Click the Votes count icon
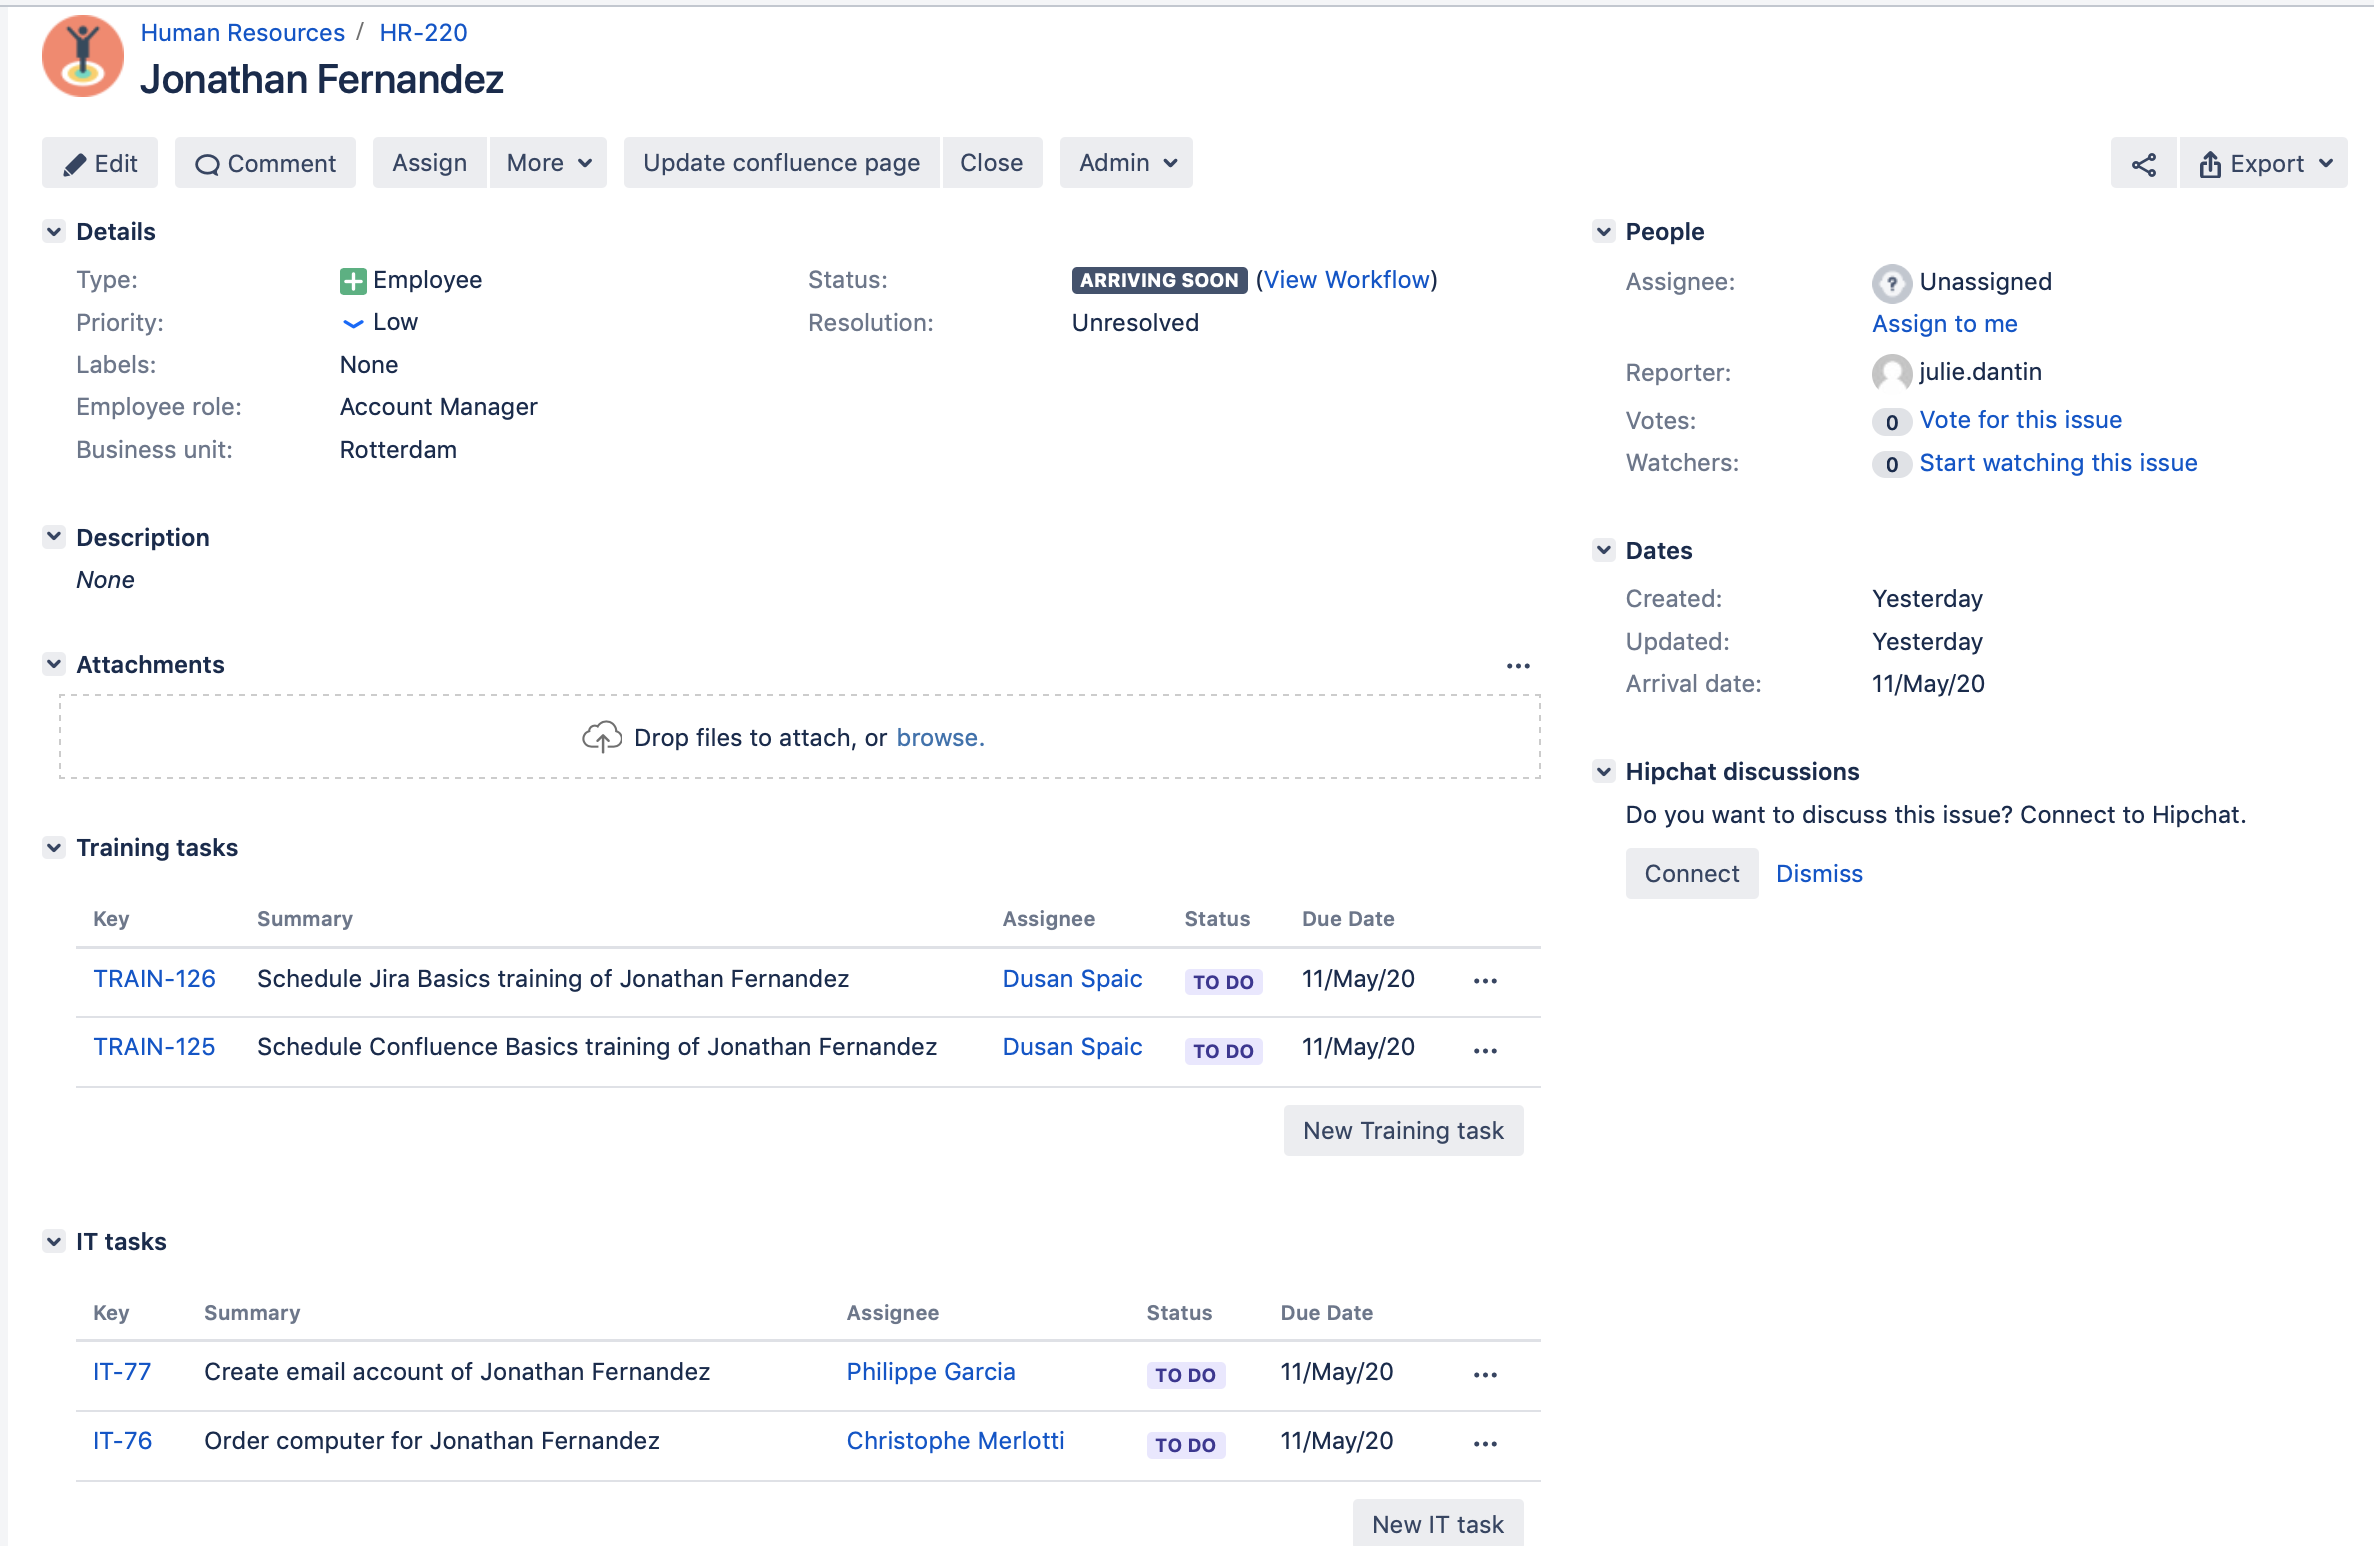This screenshot has width=2374, height=1546. [x=1890, y=419]
